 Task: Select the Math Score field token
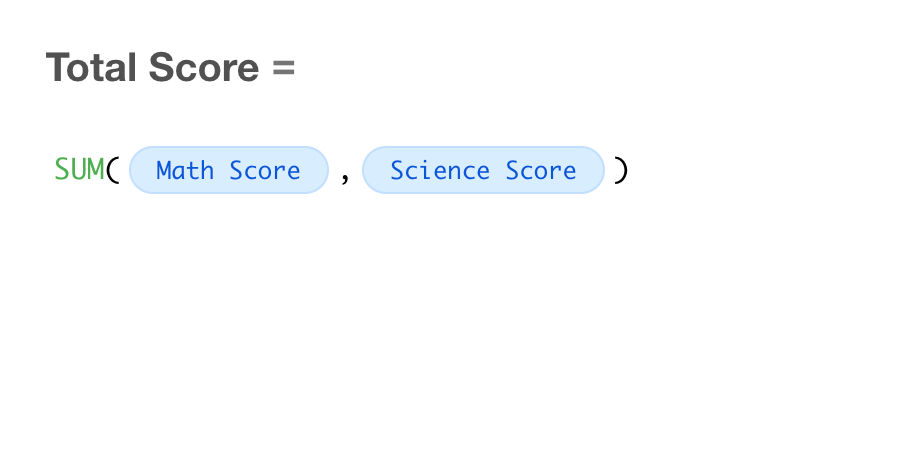click(x=228, y=170)
